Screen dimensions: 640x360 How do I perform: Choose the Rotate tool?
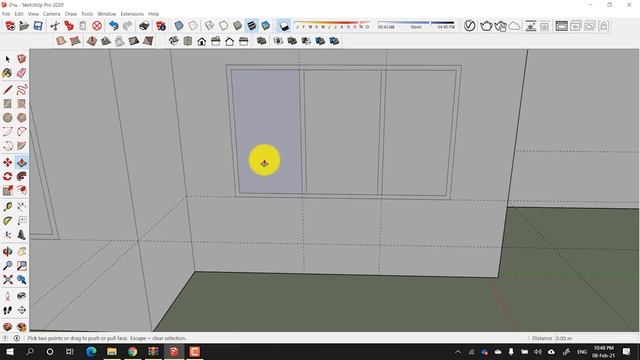point(7,176)
